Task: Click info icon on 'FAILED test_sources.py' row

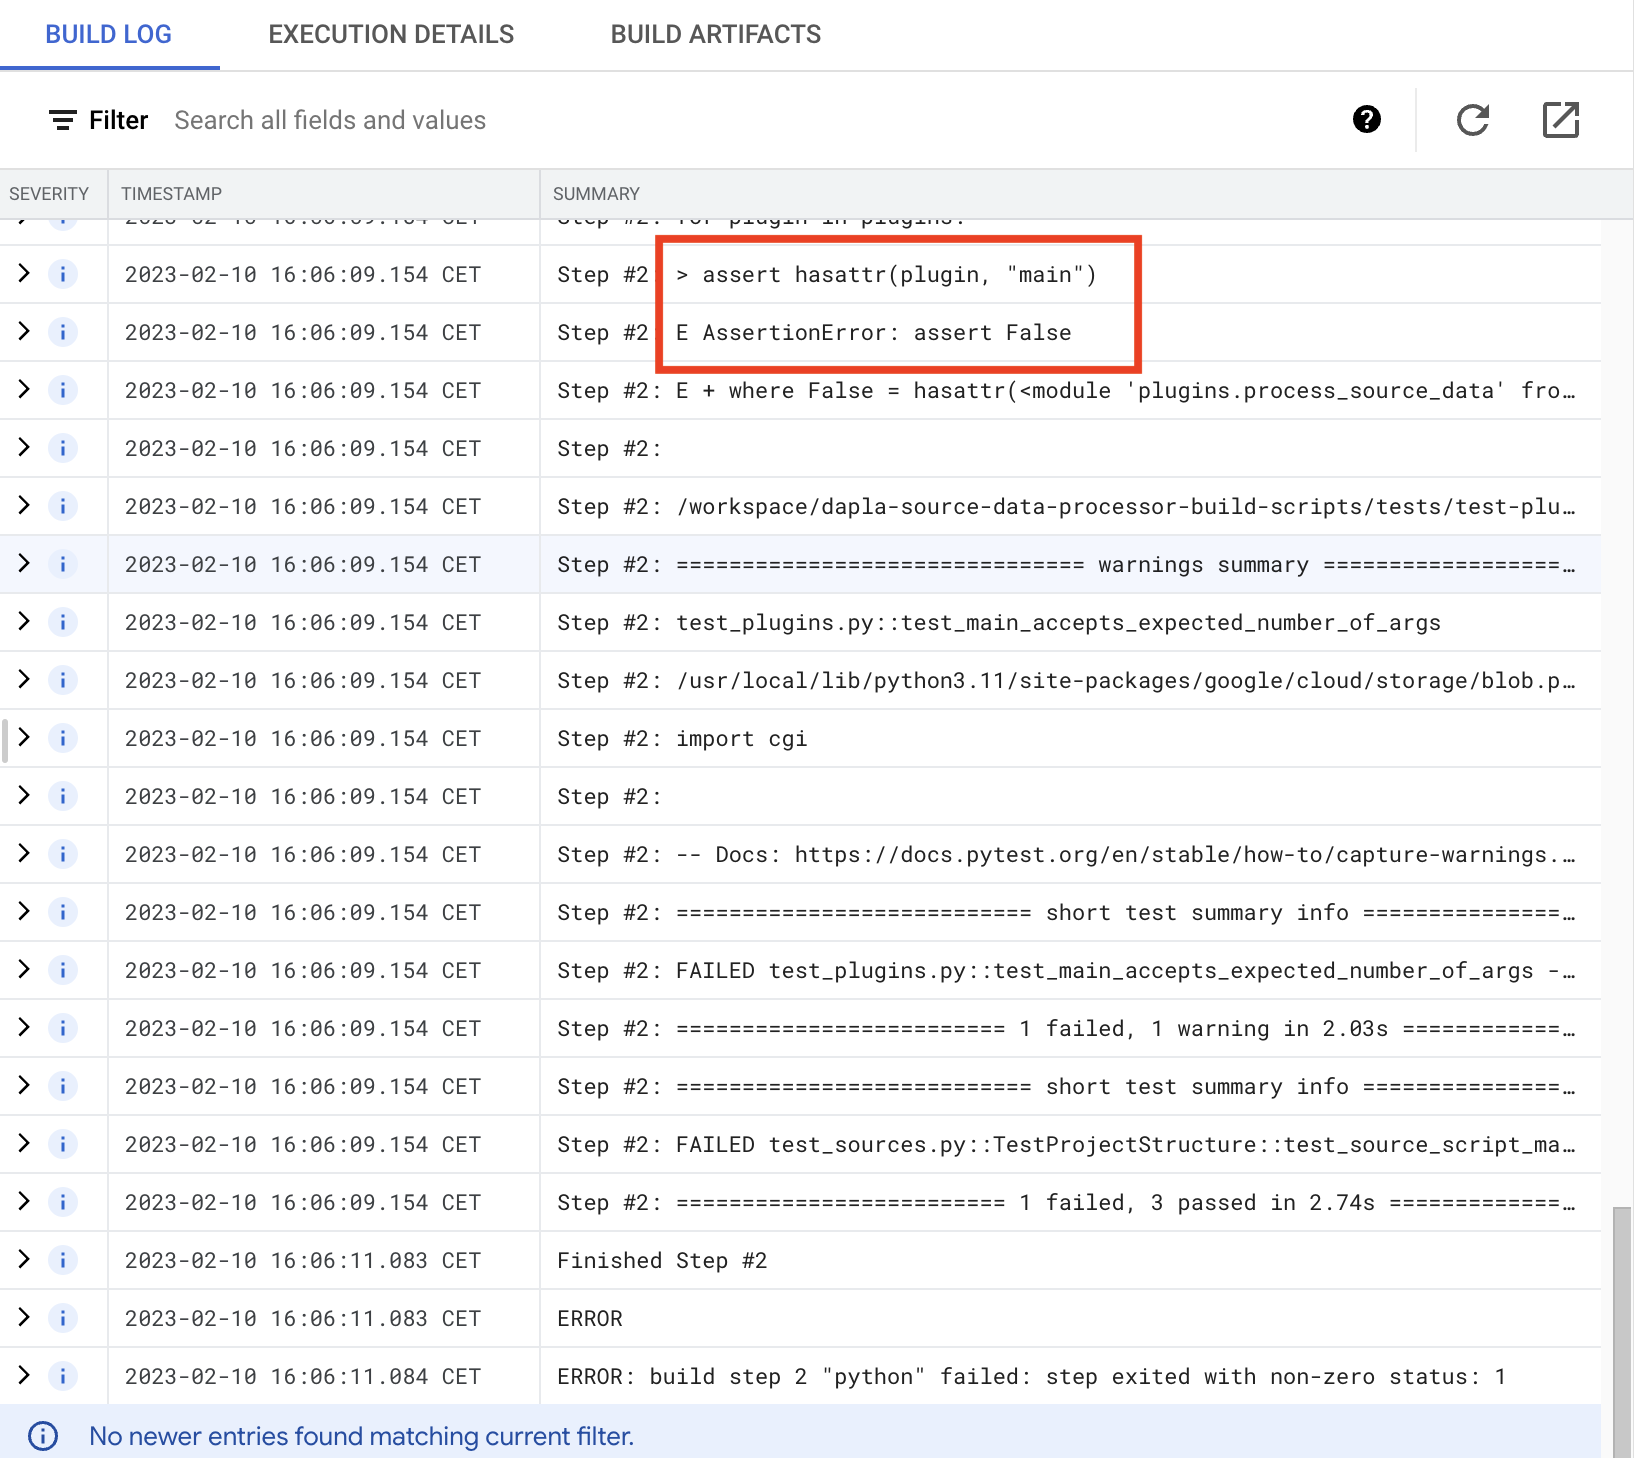Action: pyautogui.click(x=63, y=1144)
